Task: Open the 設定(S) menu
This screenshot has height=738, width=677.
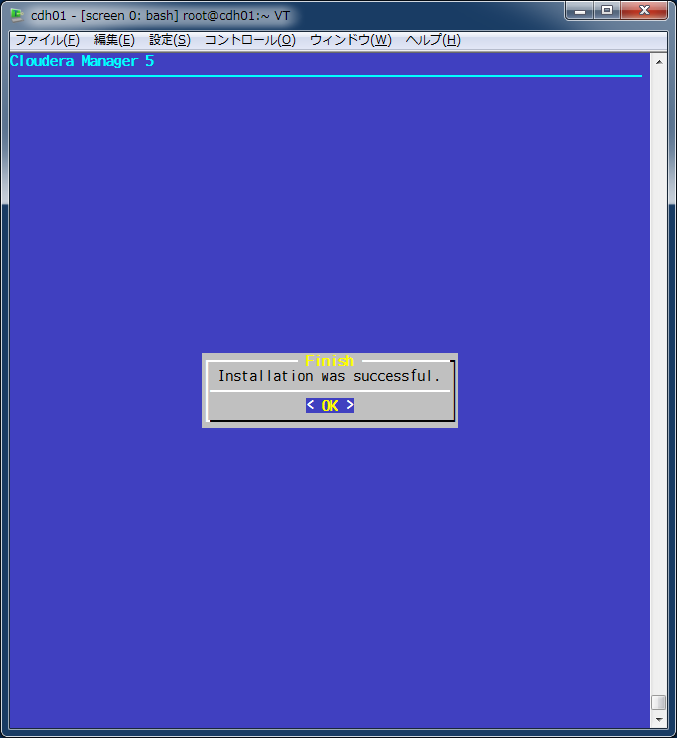Action: click(169, 40)
